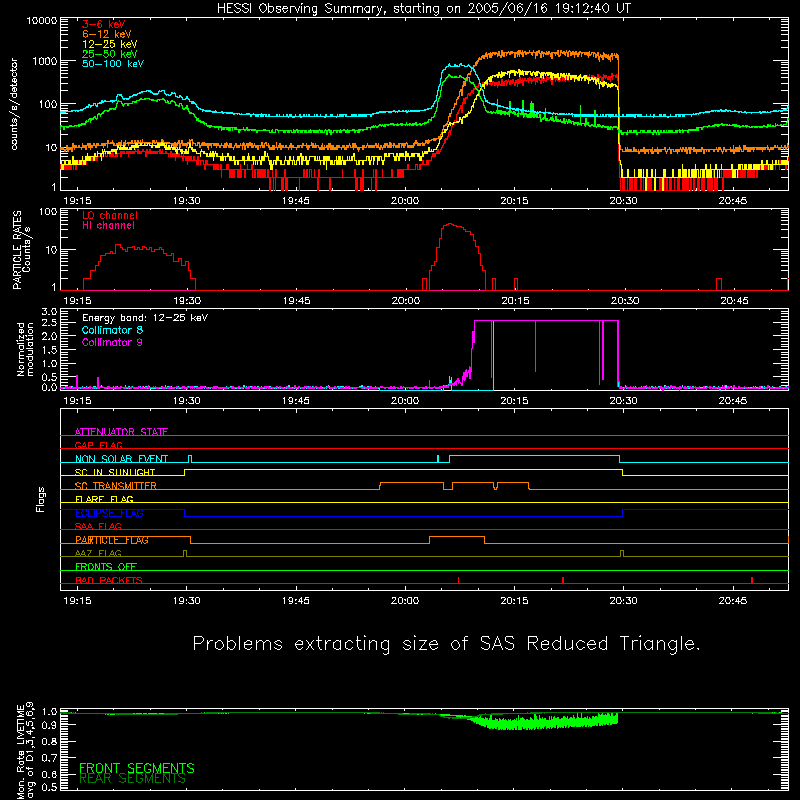
Task: Click the HESSI Observing Summary title text
Action: (424, 8)
